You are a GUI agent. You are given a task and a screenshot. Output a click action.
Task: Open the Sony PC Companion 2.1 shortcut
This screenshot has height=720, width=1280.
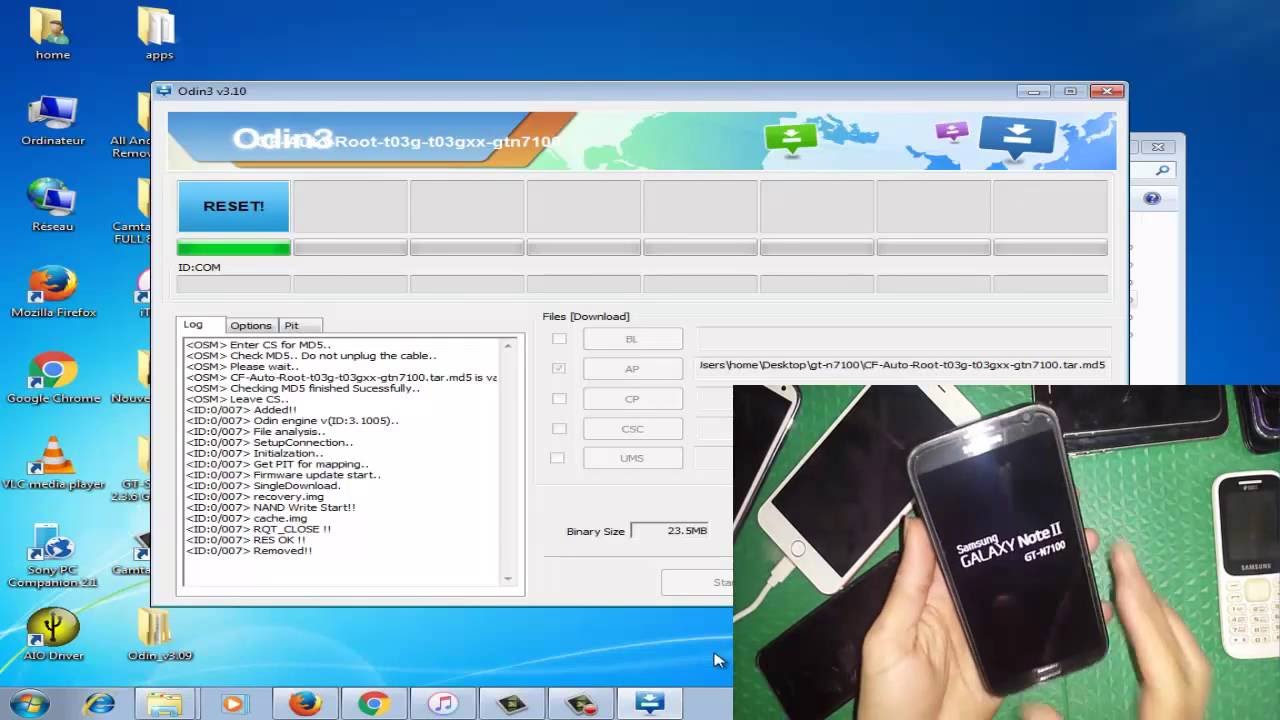click(53, 555)
